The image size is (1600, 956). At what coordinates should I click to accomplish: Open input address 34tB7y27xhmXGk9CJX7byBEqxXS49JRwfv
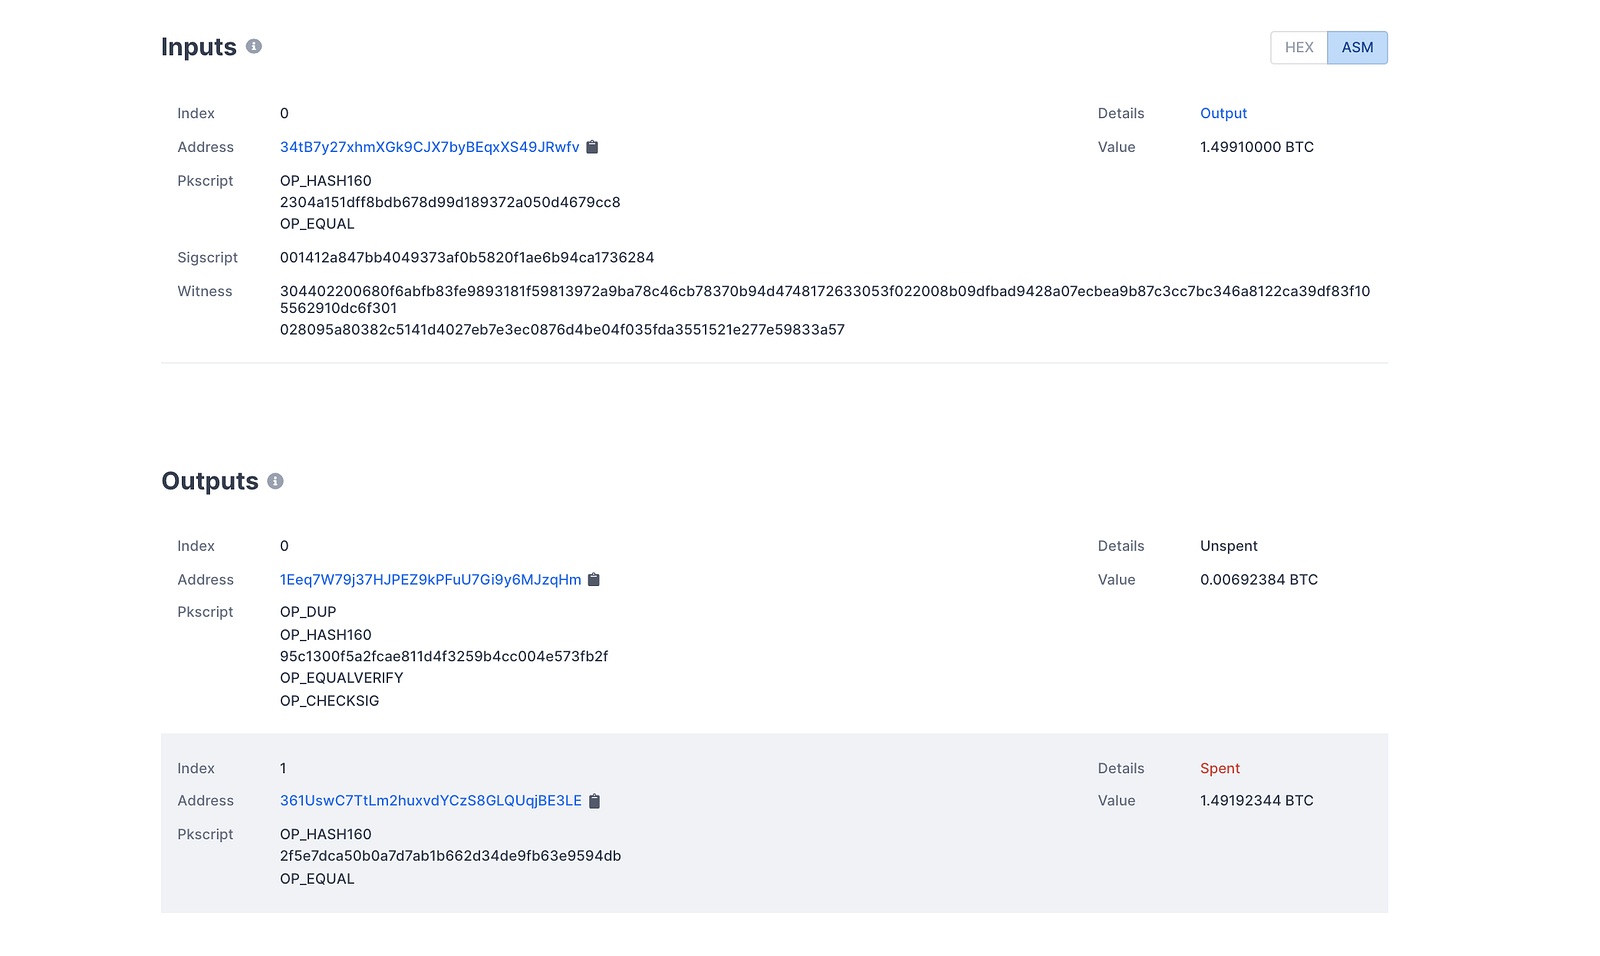click(x=429, y=147)
